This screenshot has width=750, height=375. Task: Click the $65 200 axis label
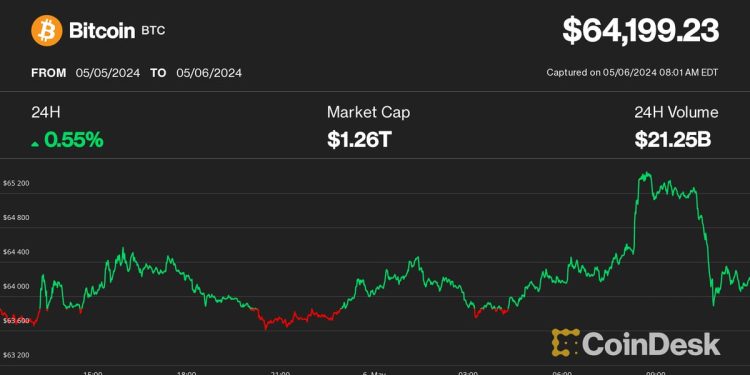(16, 183)
